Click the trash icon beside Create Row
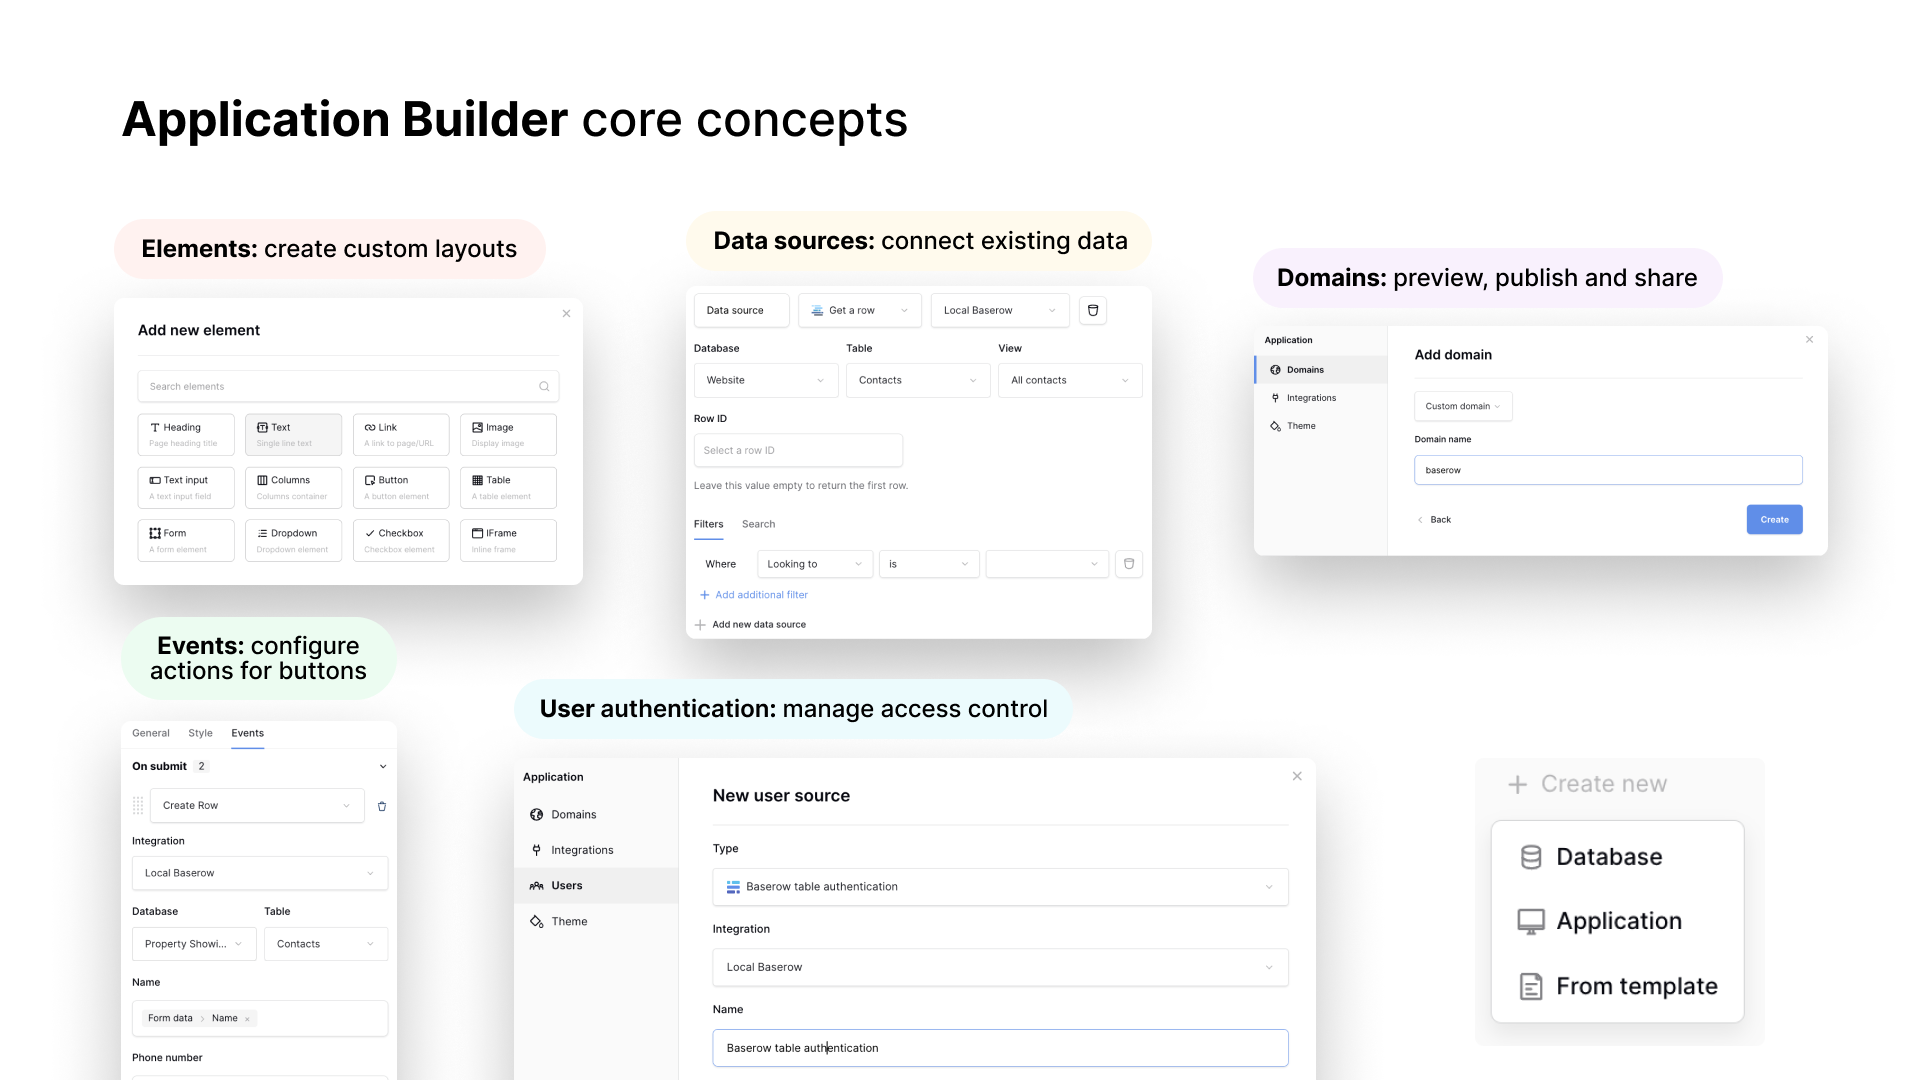Image resolution: width=1920 pixels, height=1080 pixels. tap(381, 805)
